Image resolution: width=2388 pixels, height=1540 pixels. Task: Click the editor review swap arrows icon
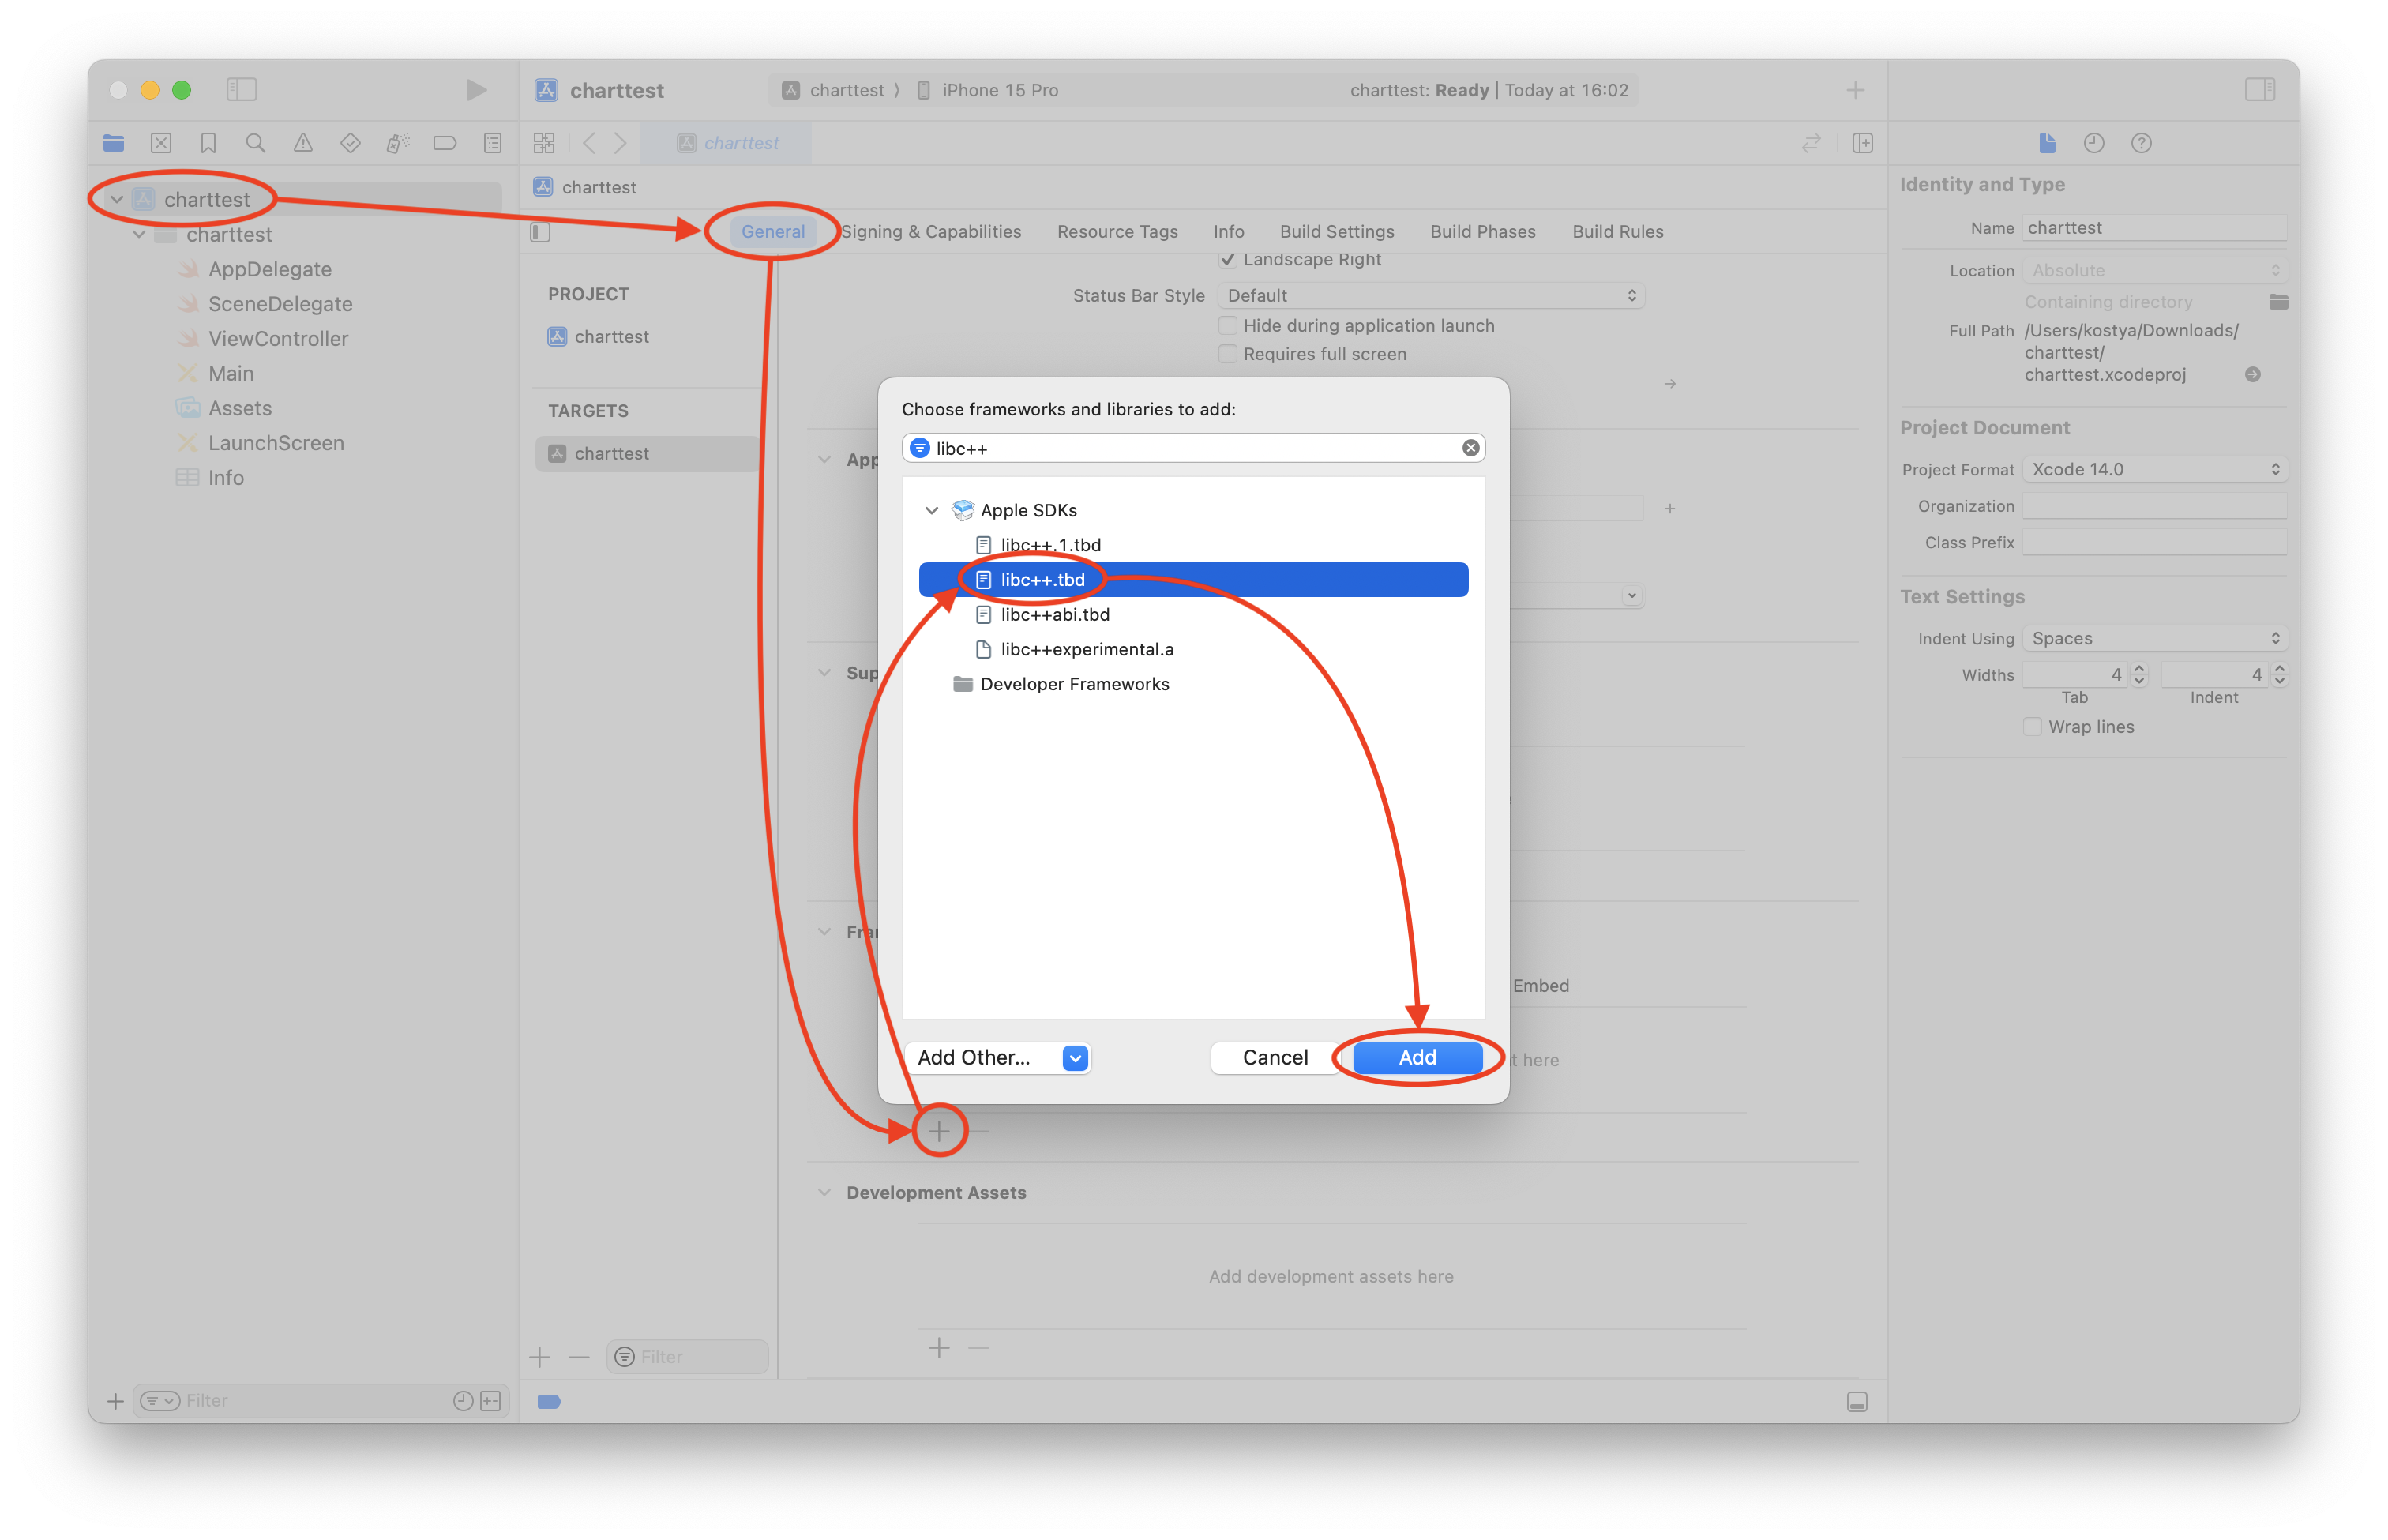(x=1811, y=143)
